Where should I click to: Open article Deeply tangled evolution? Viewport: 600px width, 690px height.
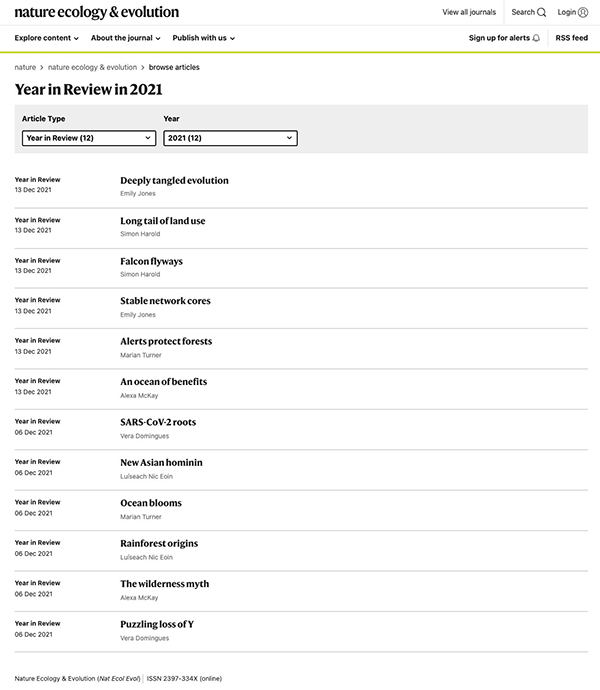174,181
